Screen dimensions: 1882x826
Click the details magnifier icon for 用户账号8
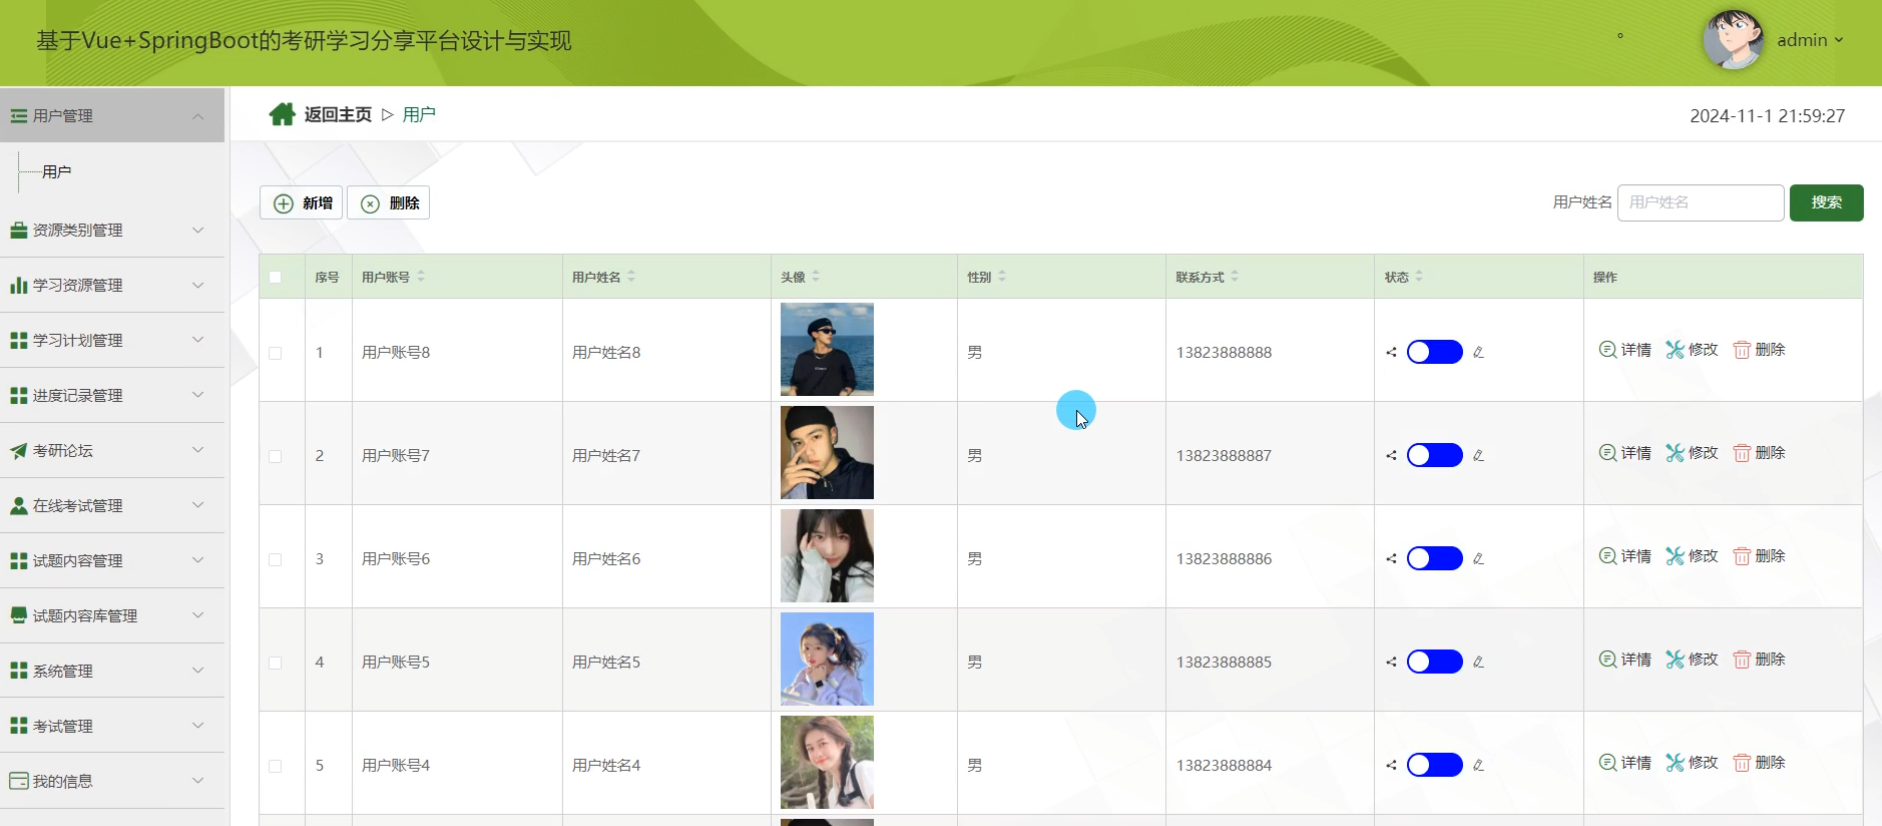click(1607, 349)
